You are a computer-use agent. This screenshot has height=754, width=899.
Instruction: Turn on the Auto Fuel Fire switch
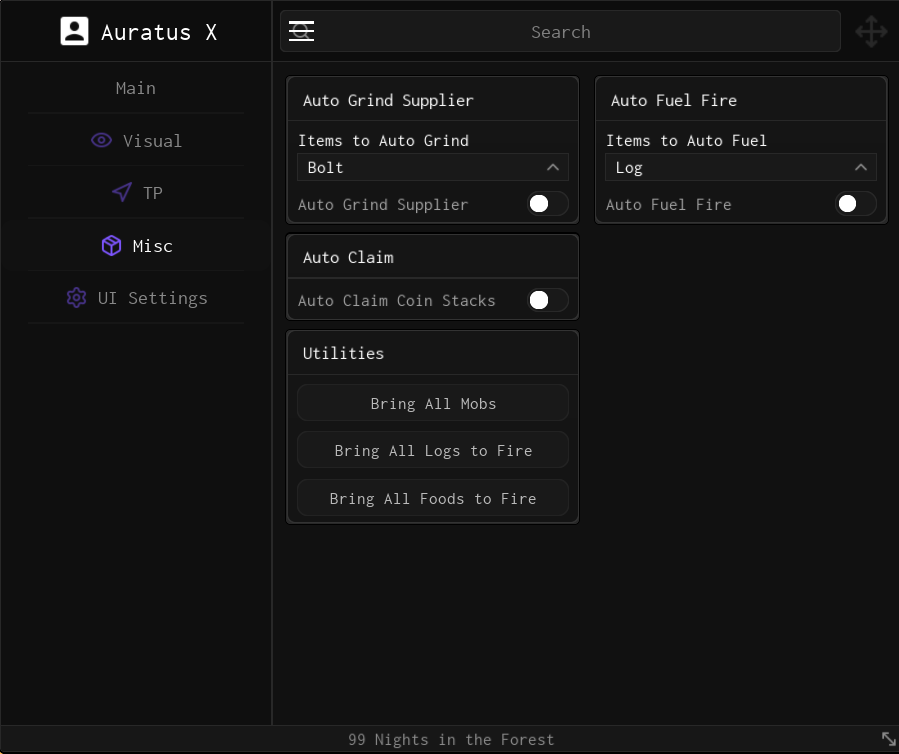855,204
